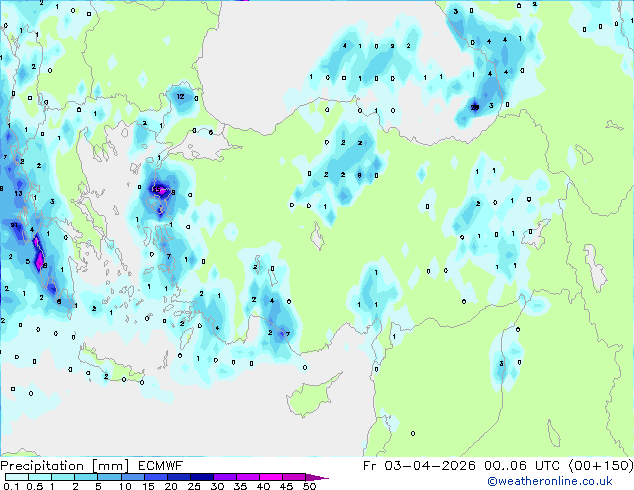Click the date 'Fr 03-04-2026'
The width and height of the screenshot is (634, 490).
coord(419,466)
